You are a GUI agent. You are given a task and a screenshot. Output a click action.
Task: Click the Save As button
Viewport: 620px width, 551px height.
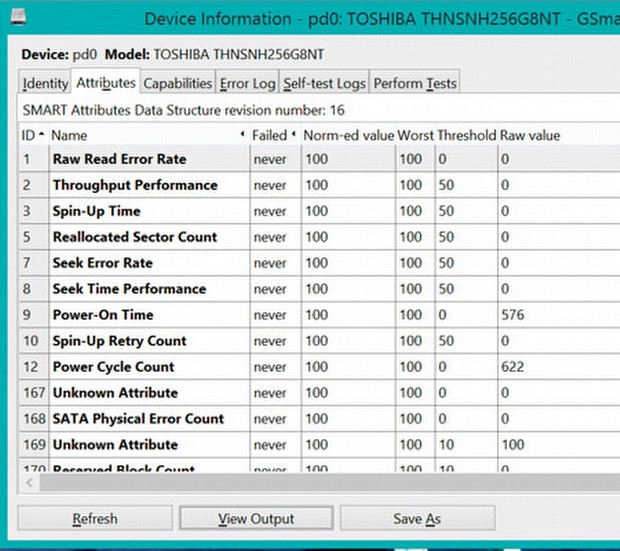417,518
